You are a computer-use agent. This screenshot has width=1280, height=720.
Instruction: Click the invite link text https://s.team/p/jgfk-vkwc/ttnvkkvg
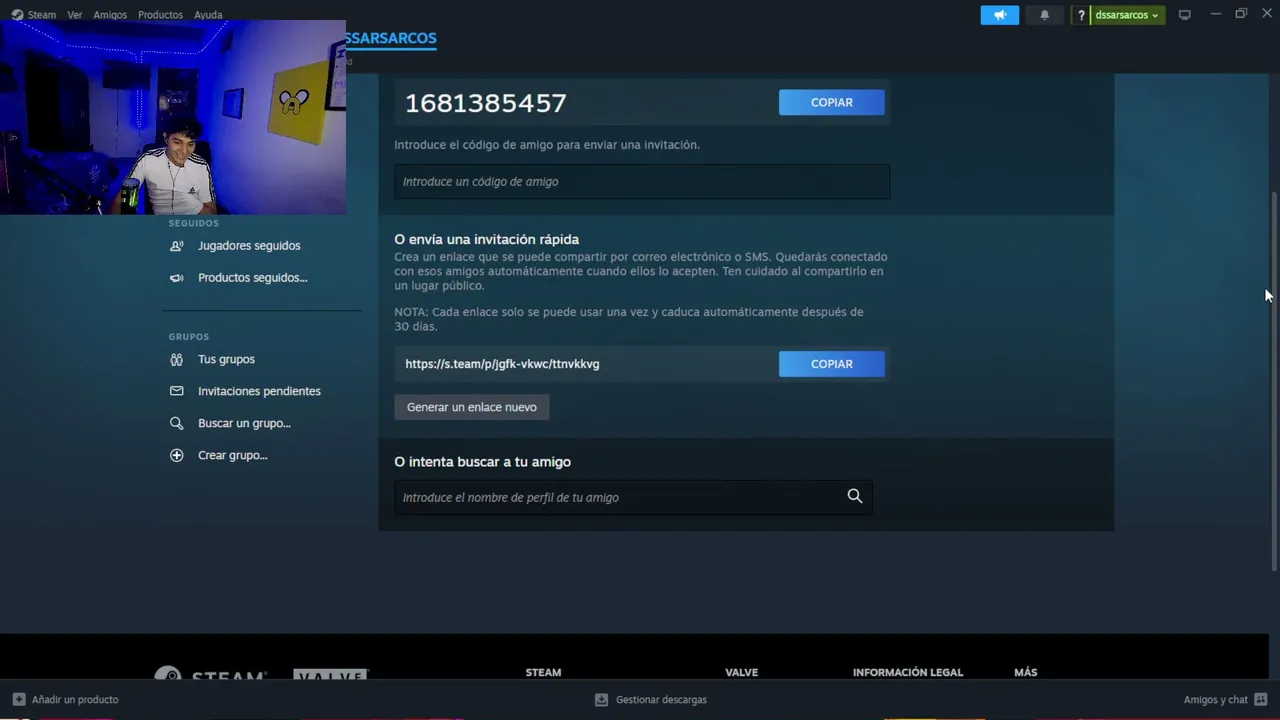[502, 364]
